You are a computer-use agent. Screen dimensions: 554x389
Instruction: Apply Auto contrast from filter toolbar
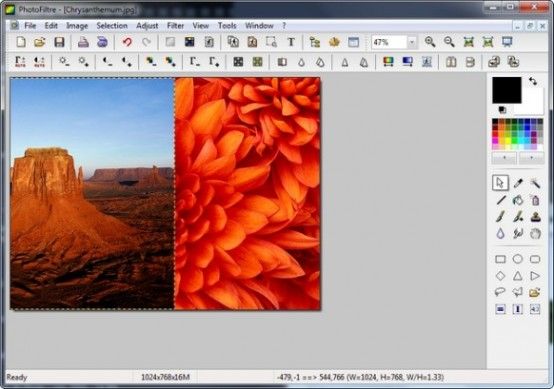(39, 62)
